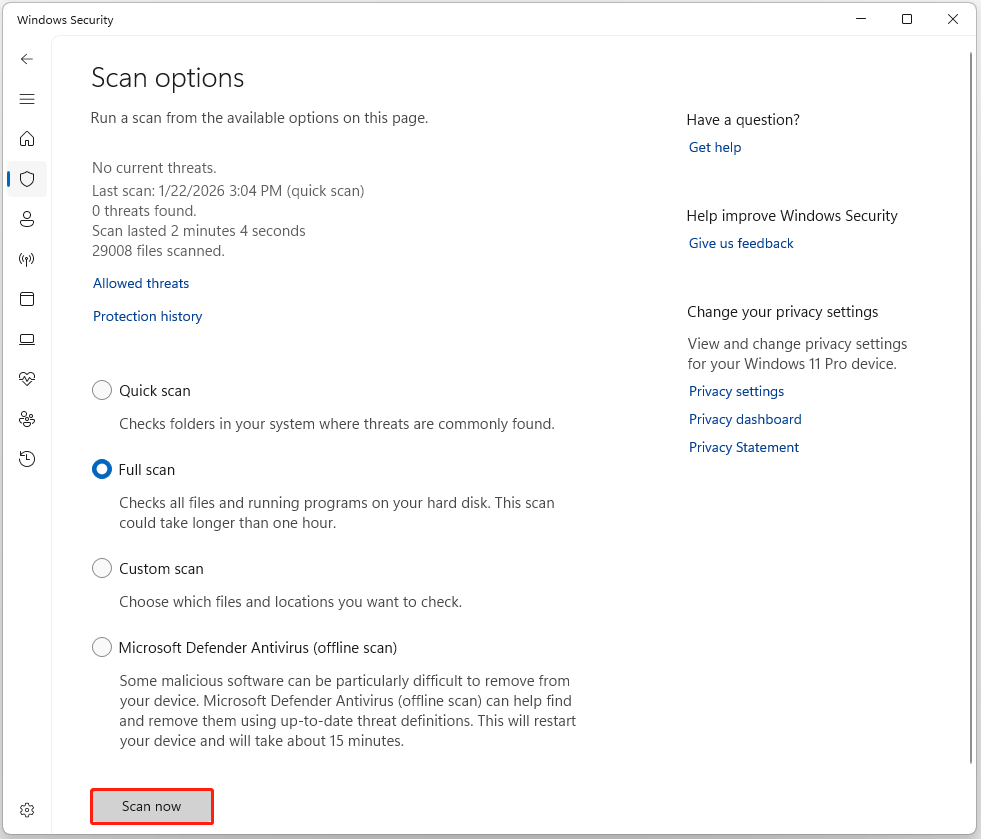Collapse the navigation with the hamburger menu
The width and height of the screenshot is (981, 839).
27,99
